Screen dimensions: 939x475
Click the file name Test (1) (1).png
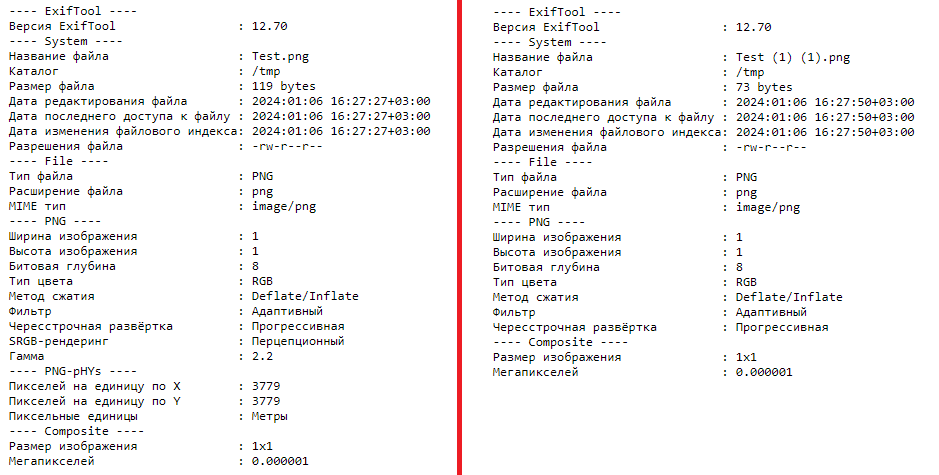click(x=793, y=58)
